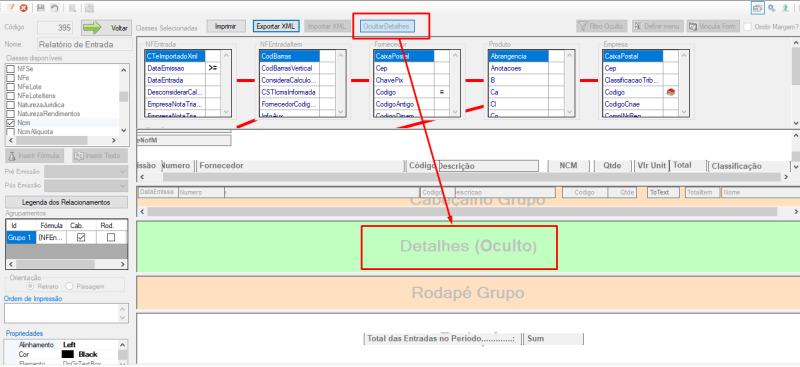This screenshot has height=367, width=800.
Task: Click the Código input field showing 395
Action: click(x=55, y=28)
